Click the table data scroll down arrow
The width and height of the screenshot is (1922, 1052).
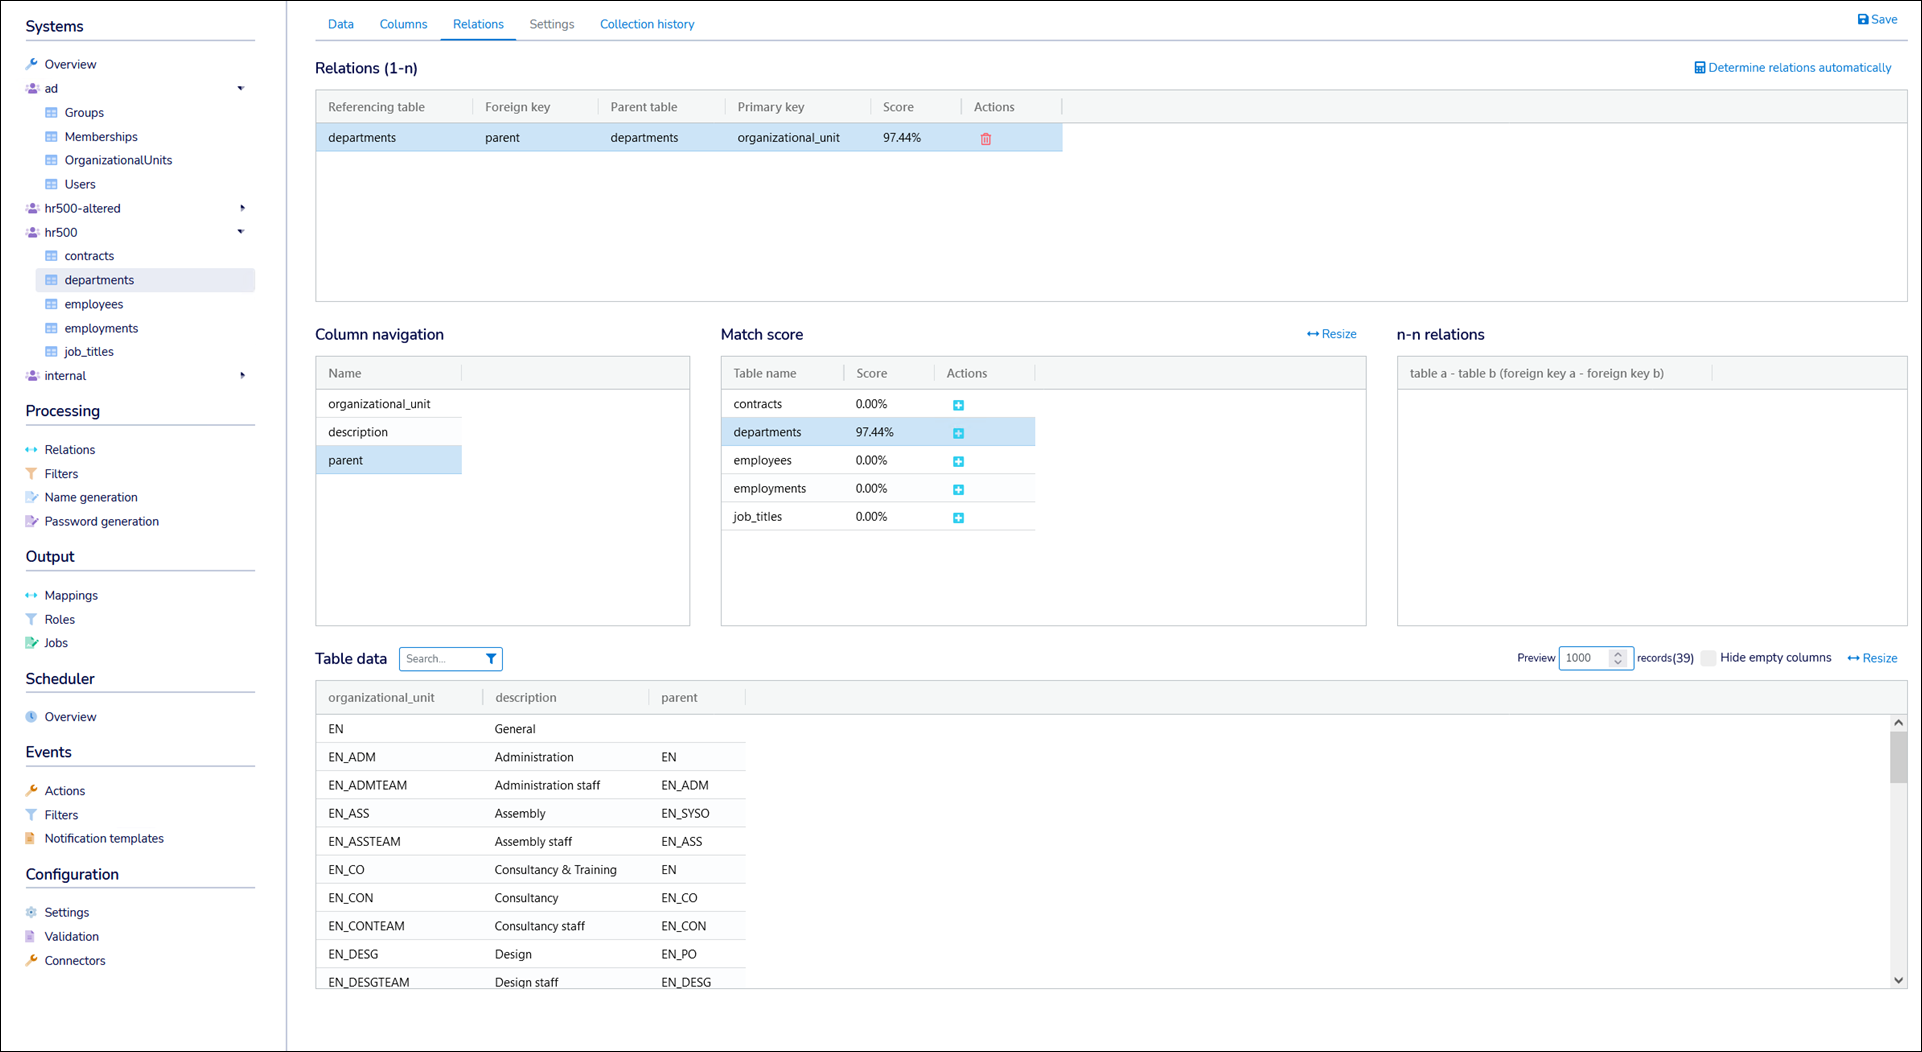pyautogui.click(x=1898, y=981)
